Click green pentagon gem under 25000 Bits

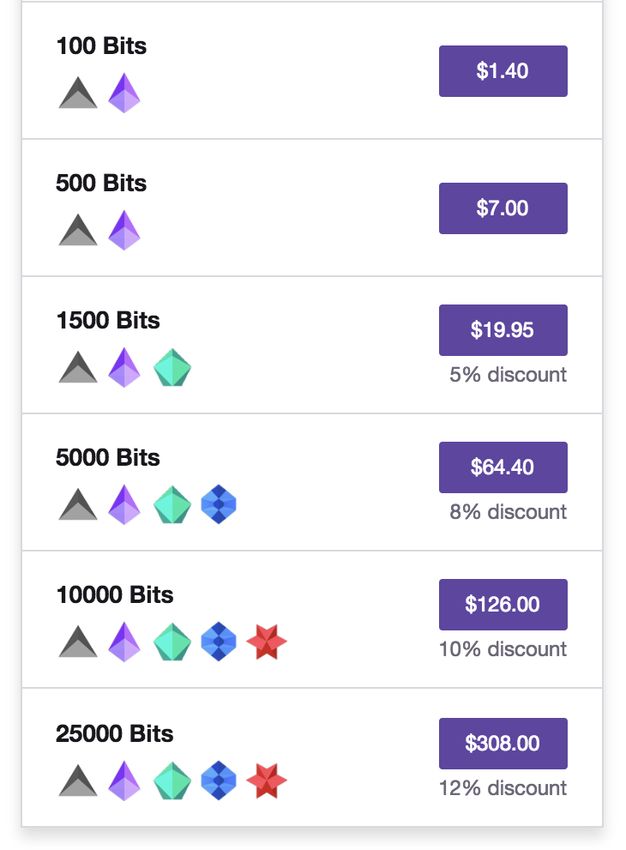(x=172, y=781)
